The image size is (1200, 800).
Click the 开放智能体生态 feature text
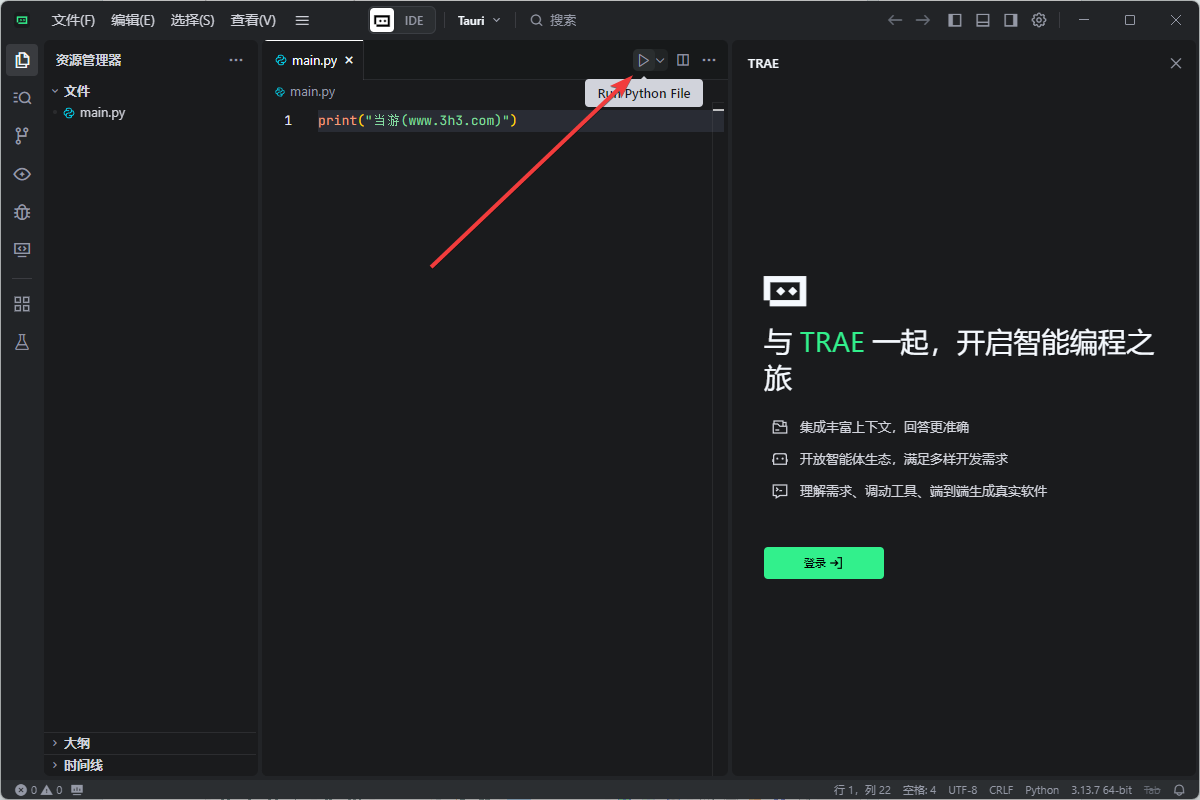[x=904, y=459]
